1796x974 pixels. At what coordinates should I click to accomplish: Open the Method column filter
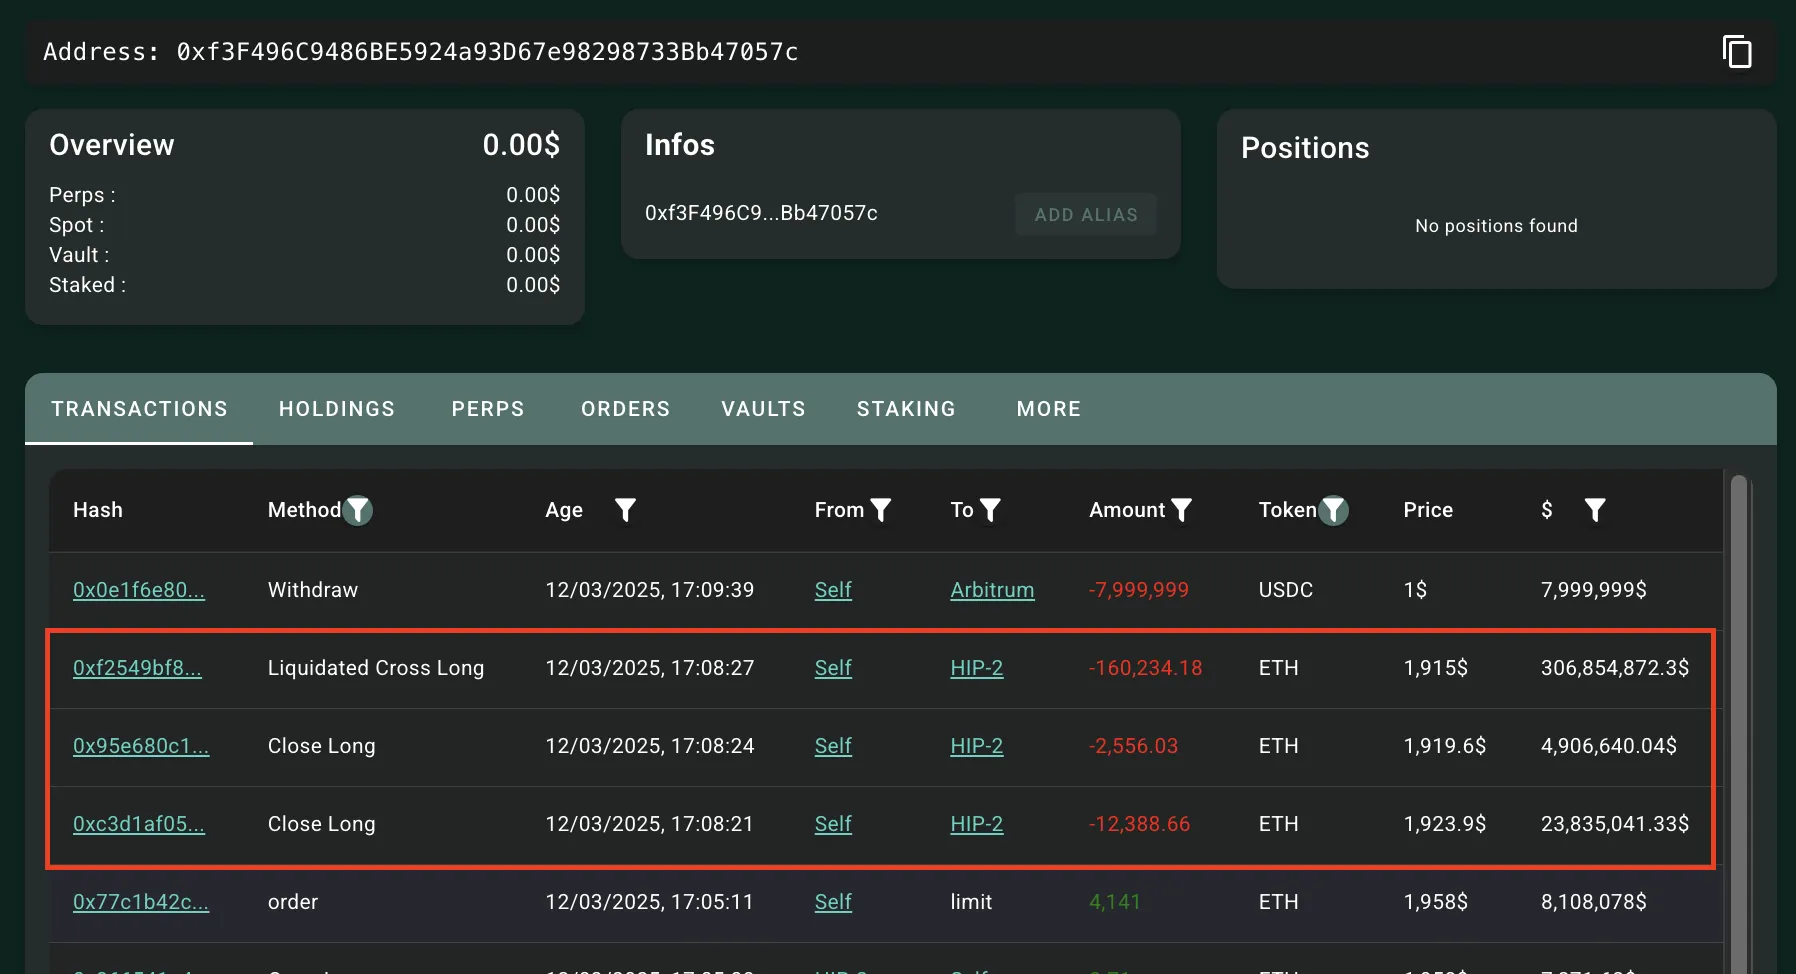pyautogui.click(x=358, y=510)
